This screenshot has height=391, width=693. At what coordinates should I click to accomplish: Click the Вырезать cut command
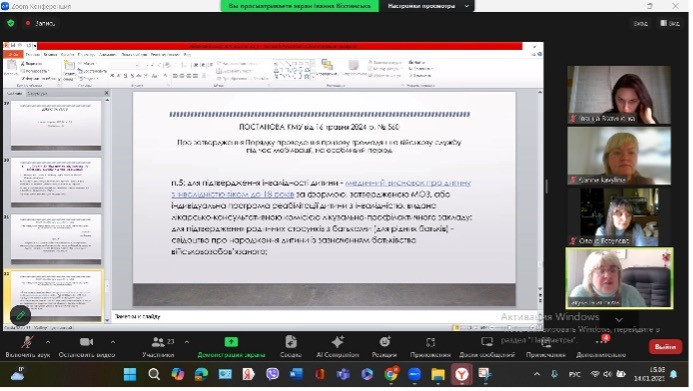(x=31, y=64)
